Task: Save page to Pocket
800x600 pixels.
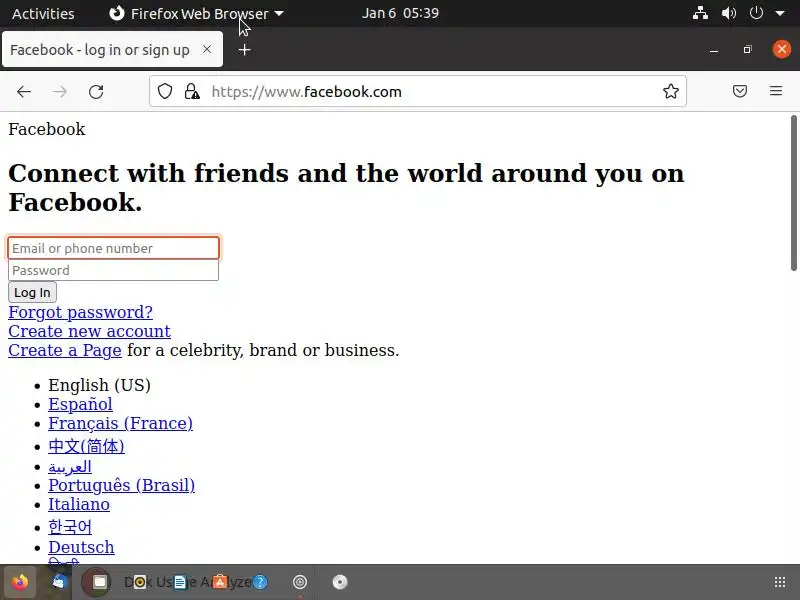Action: click(x=740, y=91)
